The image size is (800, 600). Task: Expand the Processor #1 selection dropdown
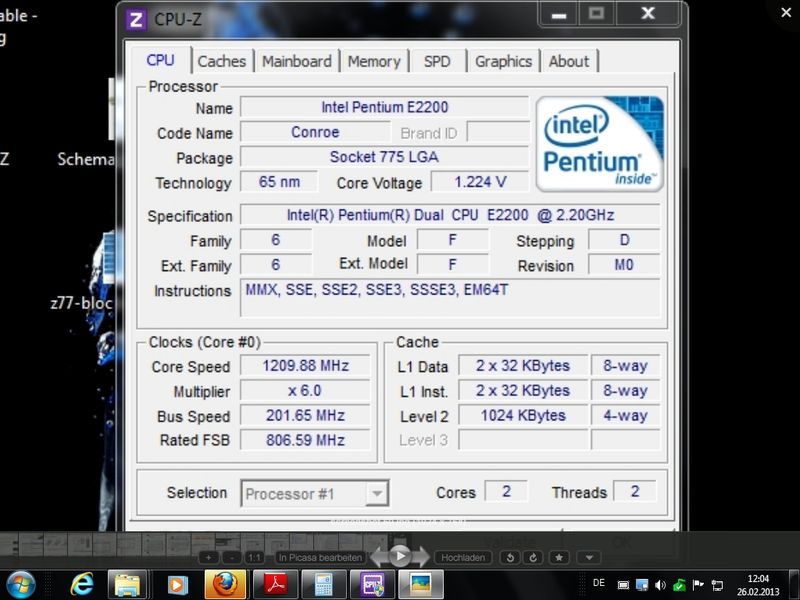point(376,493)
